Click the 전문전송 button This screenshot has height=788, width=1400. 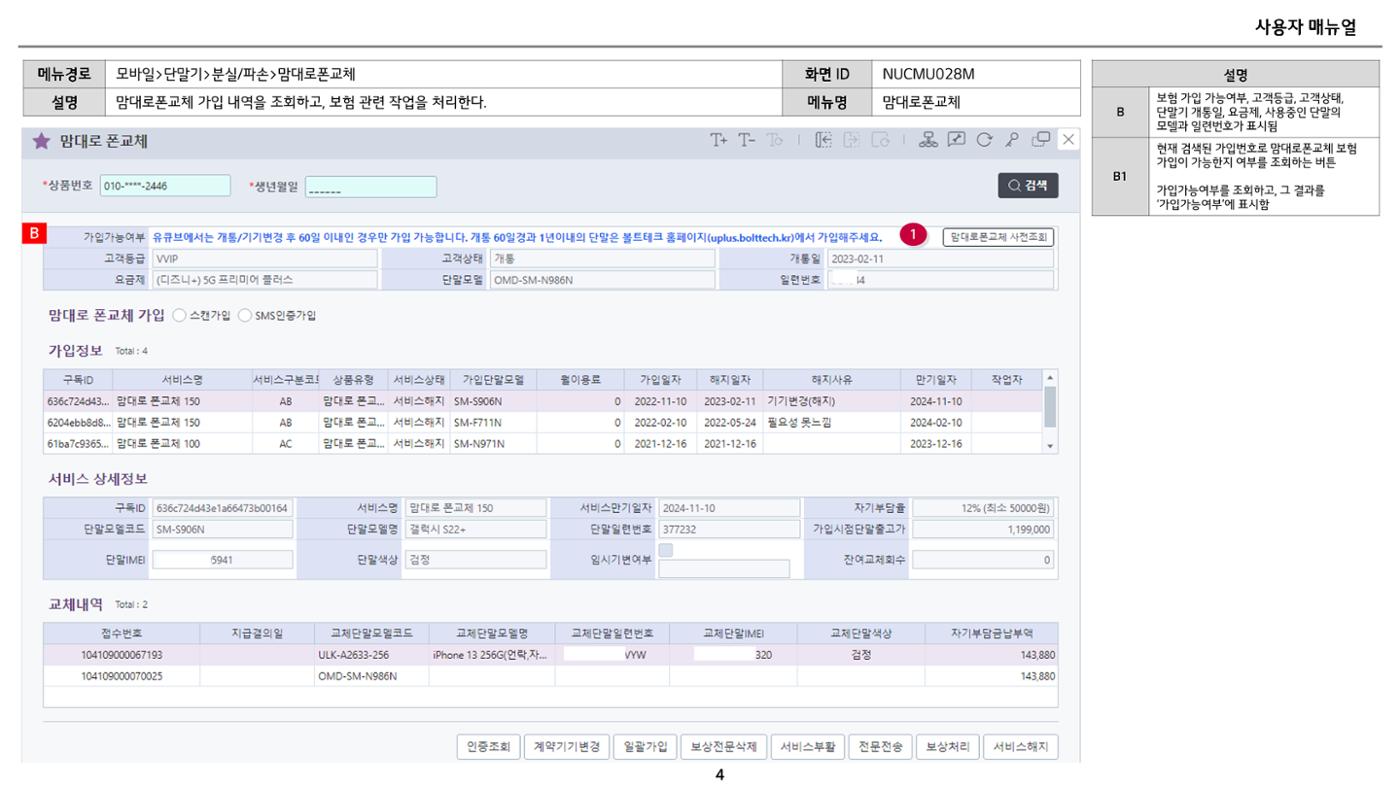[x=881, y=747]
